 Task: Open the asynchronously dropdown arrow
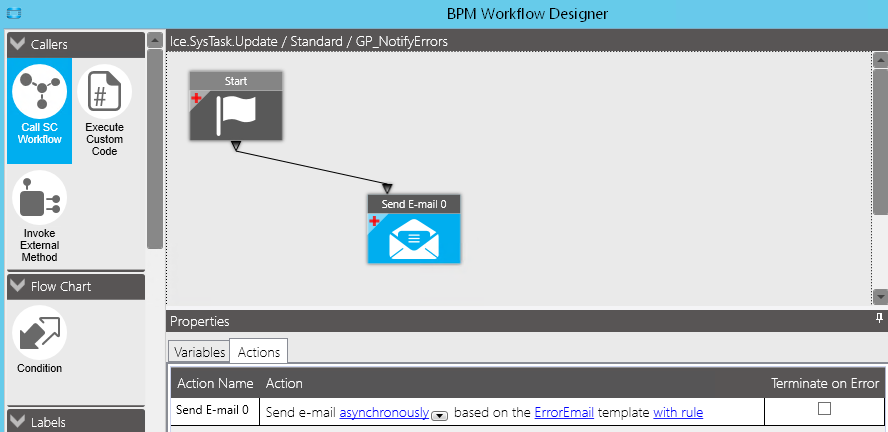coord(440,416)
